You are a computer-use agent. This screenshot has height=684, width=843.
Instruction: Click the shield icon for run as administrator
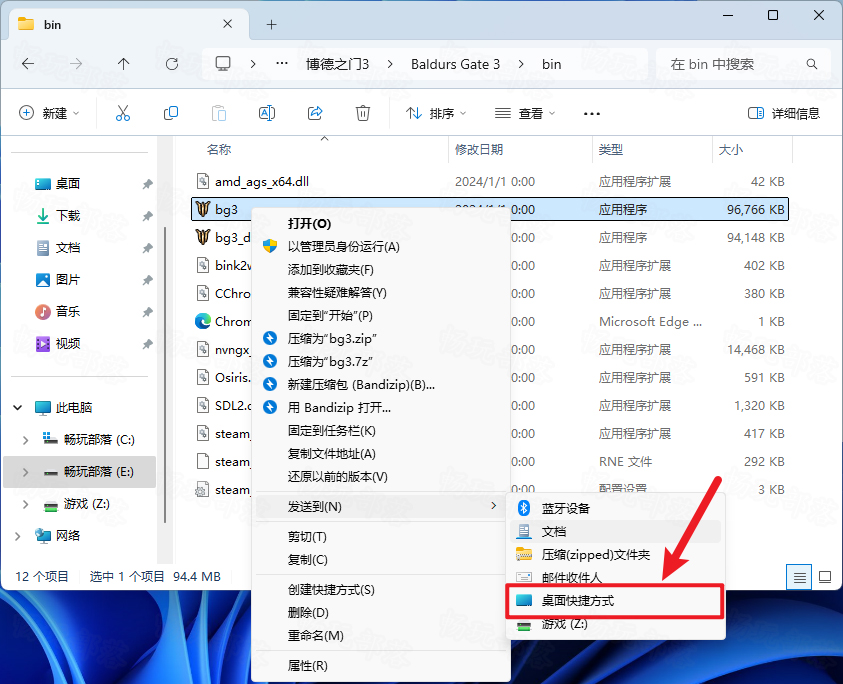coord(270,246)
